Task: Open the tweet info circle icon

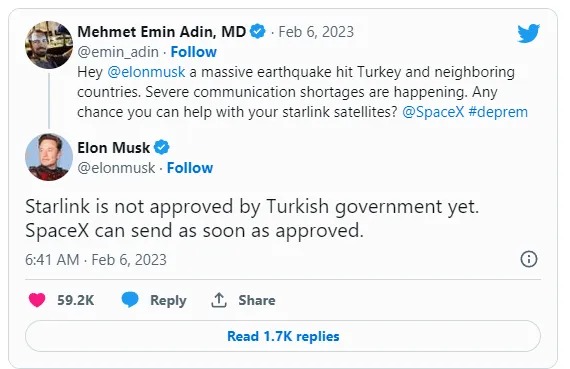Action: (x=529, y=259)
